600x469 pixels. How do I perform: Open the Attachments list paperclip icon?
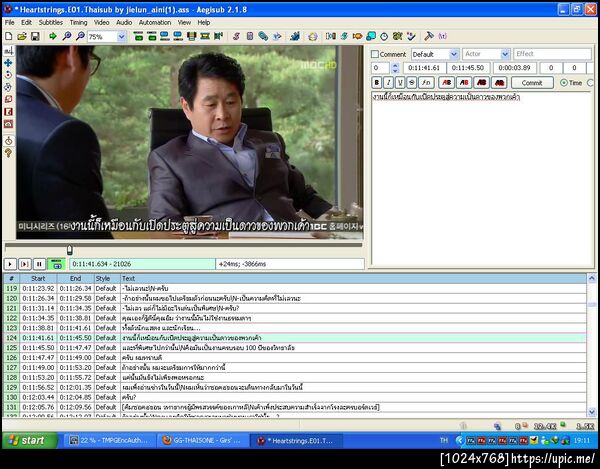click(263, 36)
